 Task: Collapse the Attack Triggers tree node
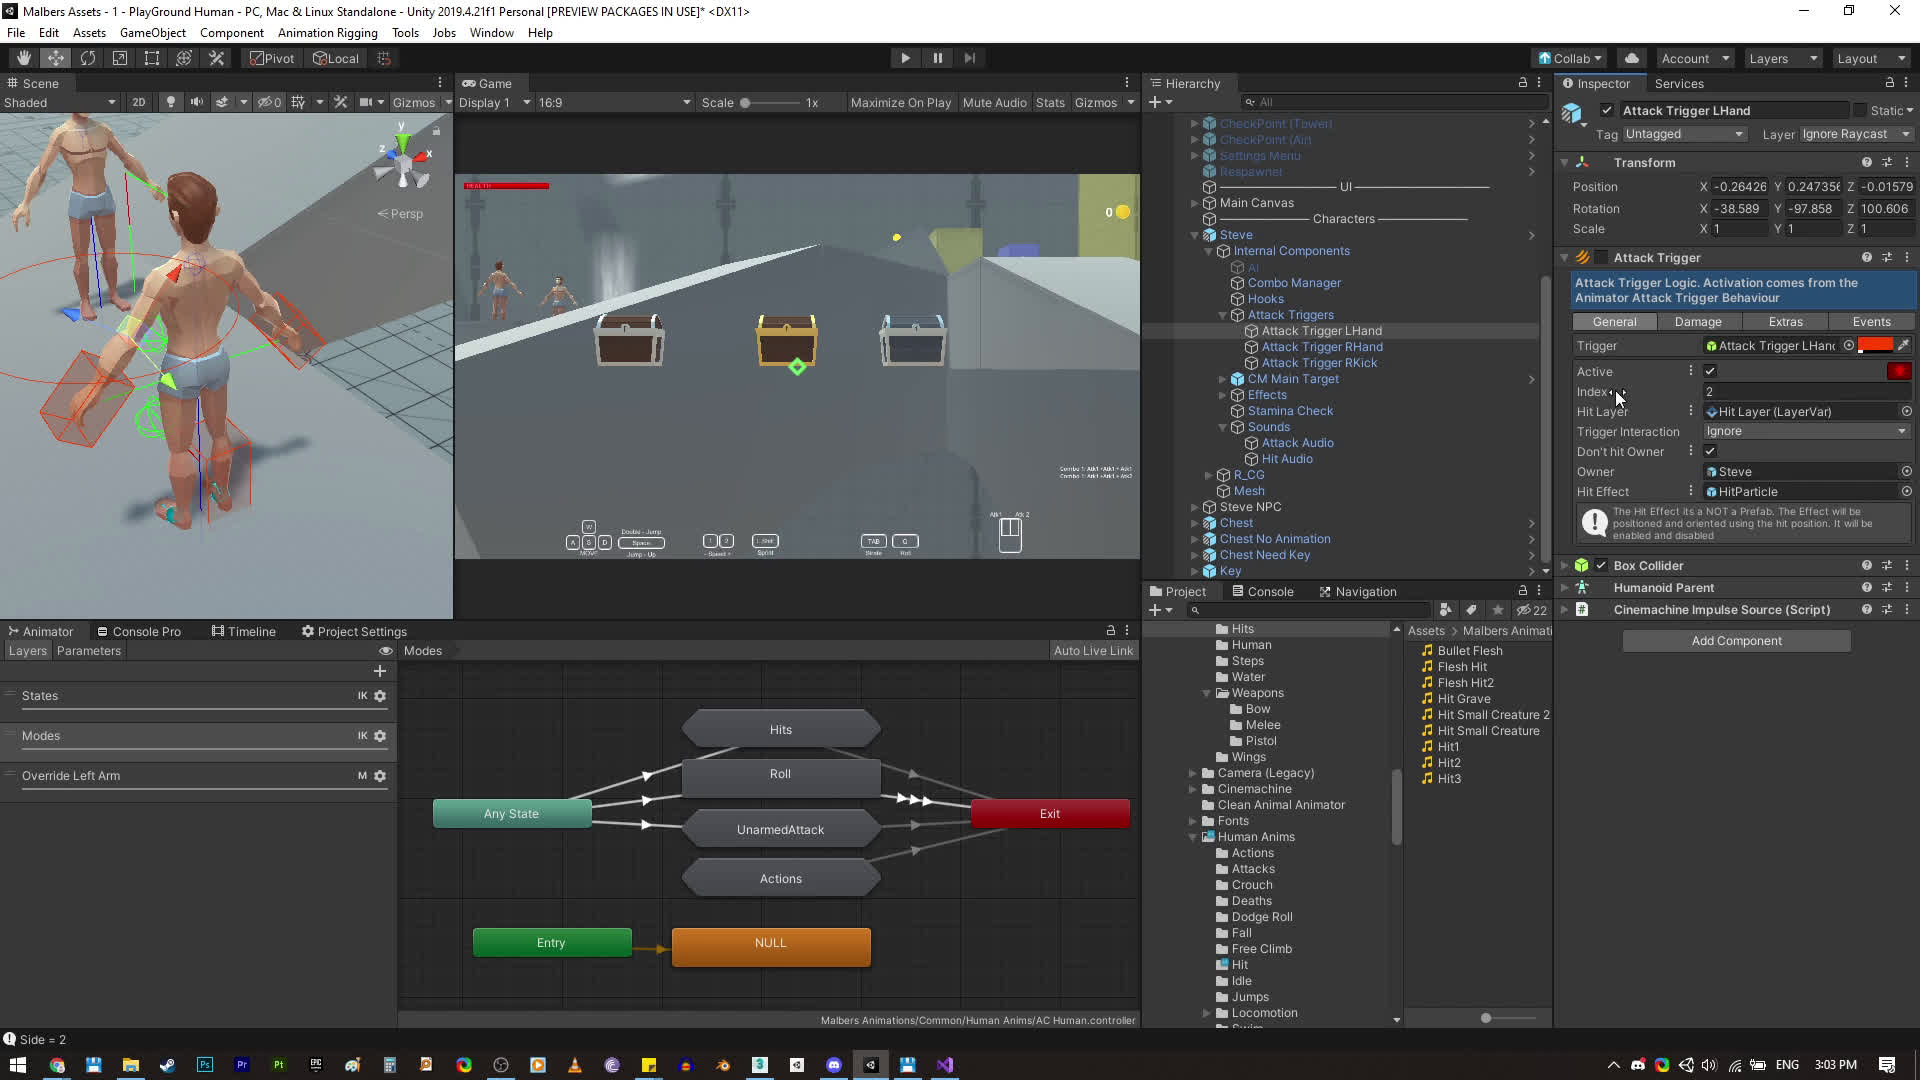click(x=1222, y=315)
